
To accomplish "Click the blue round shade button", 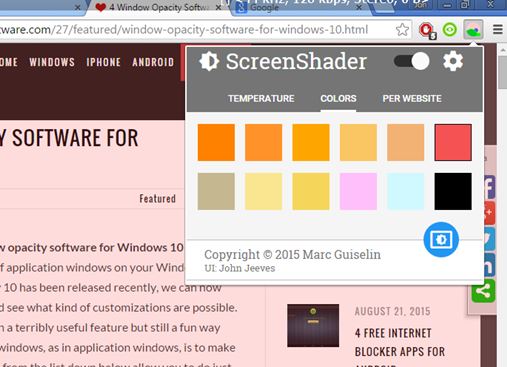I will (x=441, y=239).
